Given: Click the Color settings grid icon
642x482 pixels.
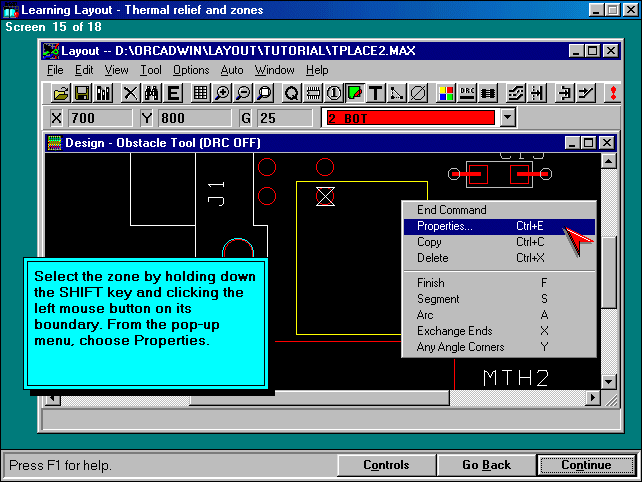Looking at the screenshot, I should pyautogui.click(x=447, y=93).
